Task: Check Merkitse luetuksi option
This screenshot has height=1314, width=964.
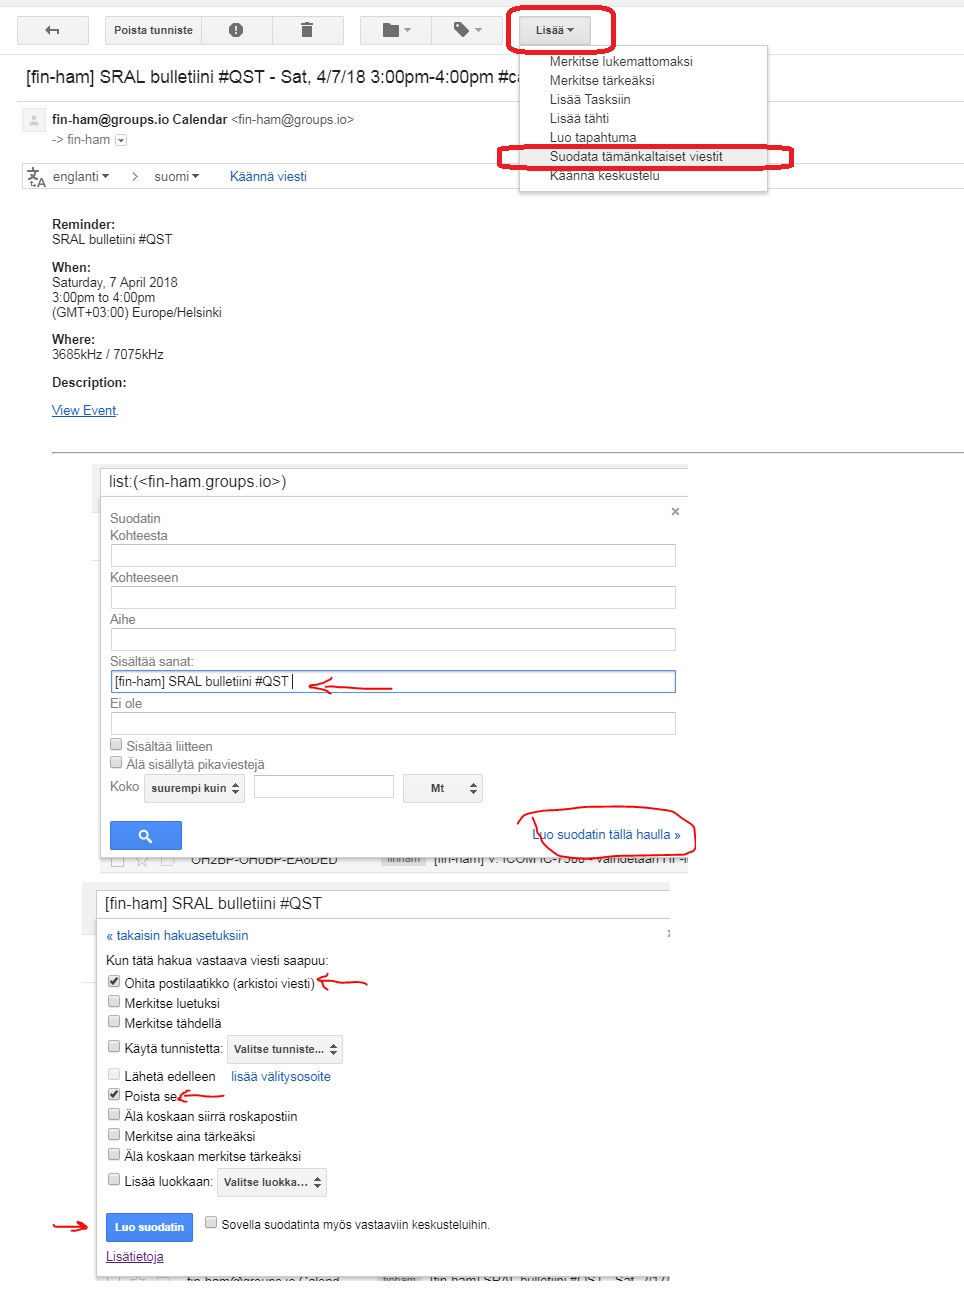Action: pyautogui.click(x=114, y=1002)
